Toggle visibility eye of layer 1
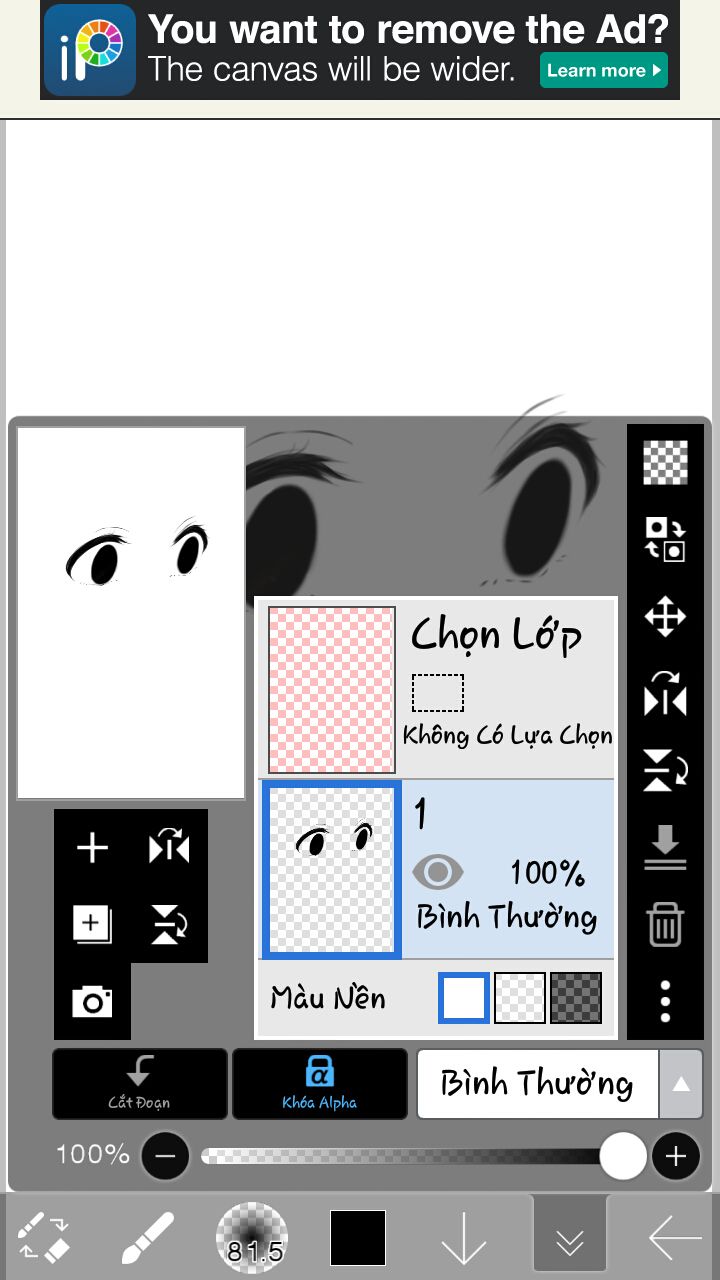This screenshot has height=1280, width=720. [437, 873]
